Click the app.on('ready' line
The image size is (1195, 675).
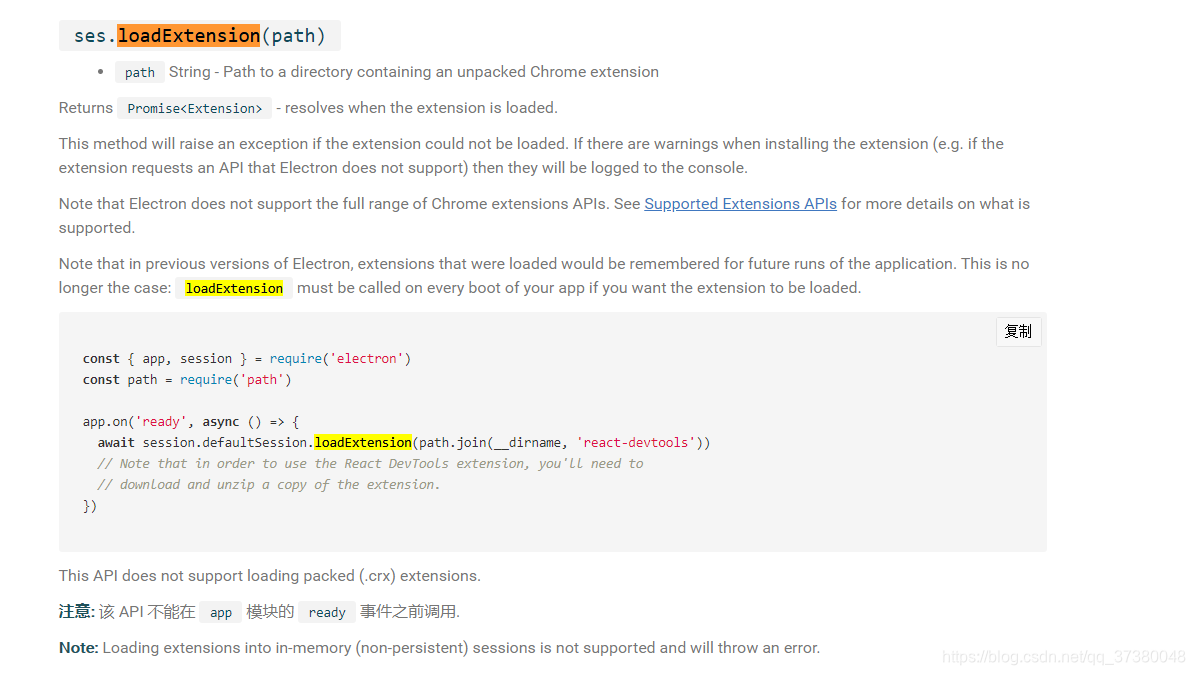coord(191,421)
